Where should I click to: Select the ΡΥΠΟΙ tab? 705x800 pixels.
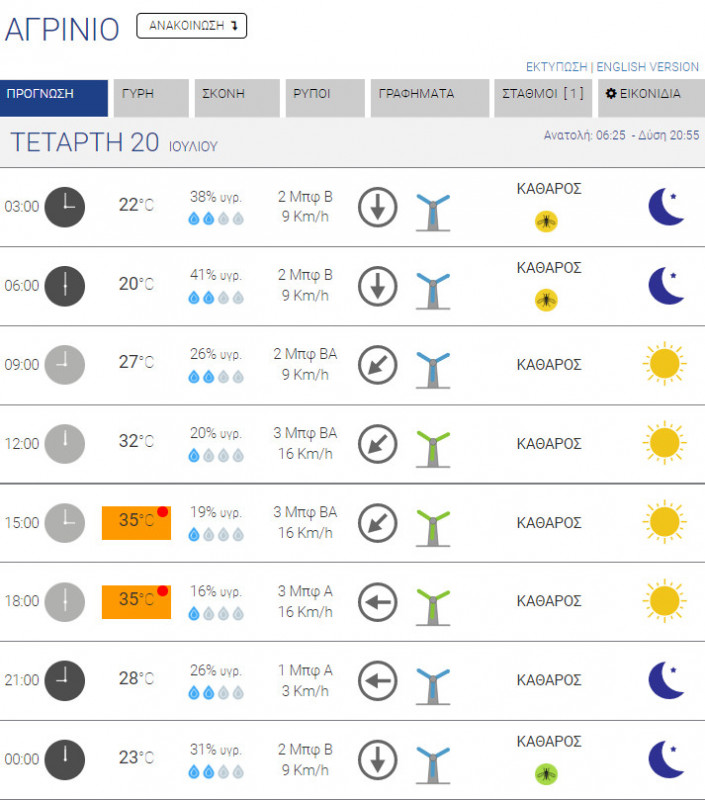coord(324,95)
